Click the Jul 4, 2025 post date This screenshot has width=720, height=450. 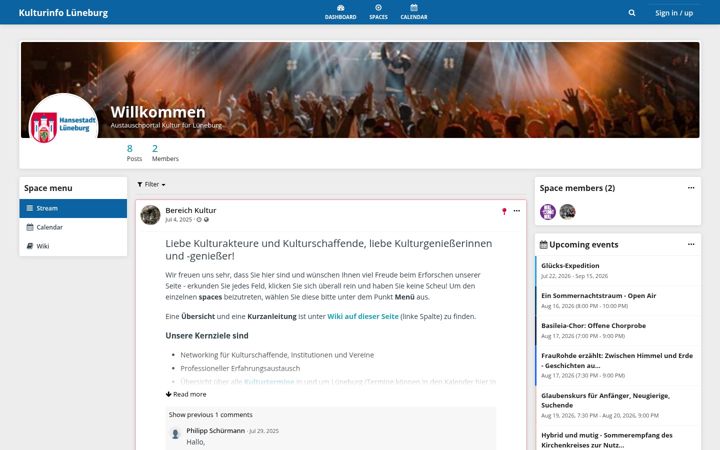179,219
